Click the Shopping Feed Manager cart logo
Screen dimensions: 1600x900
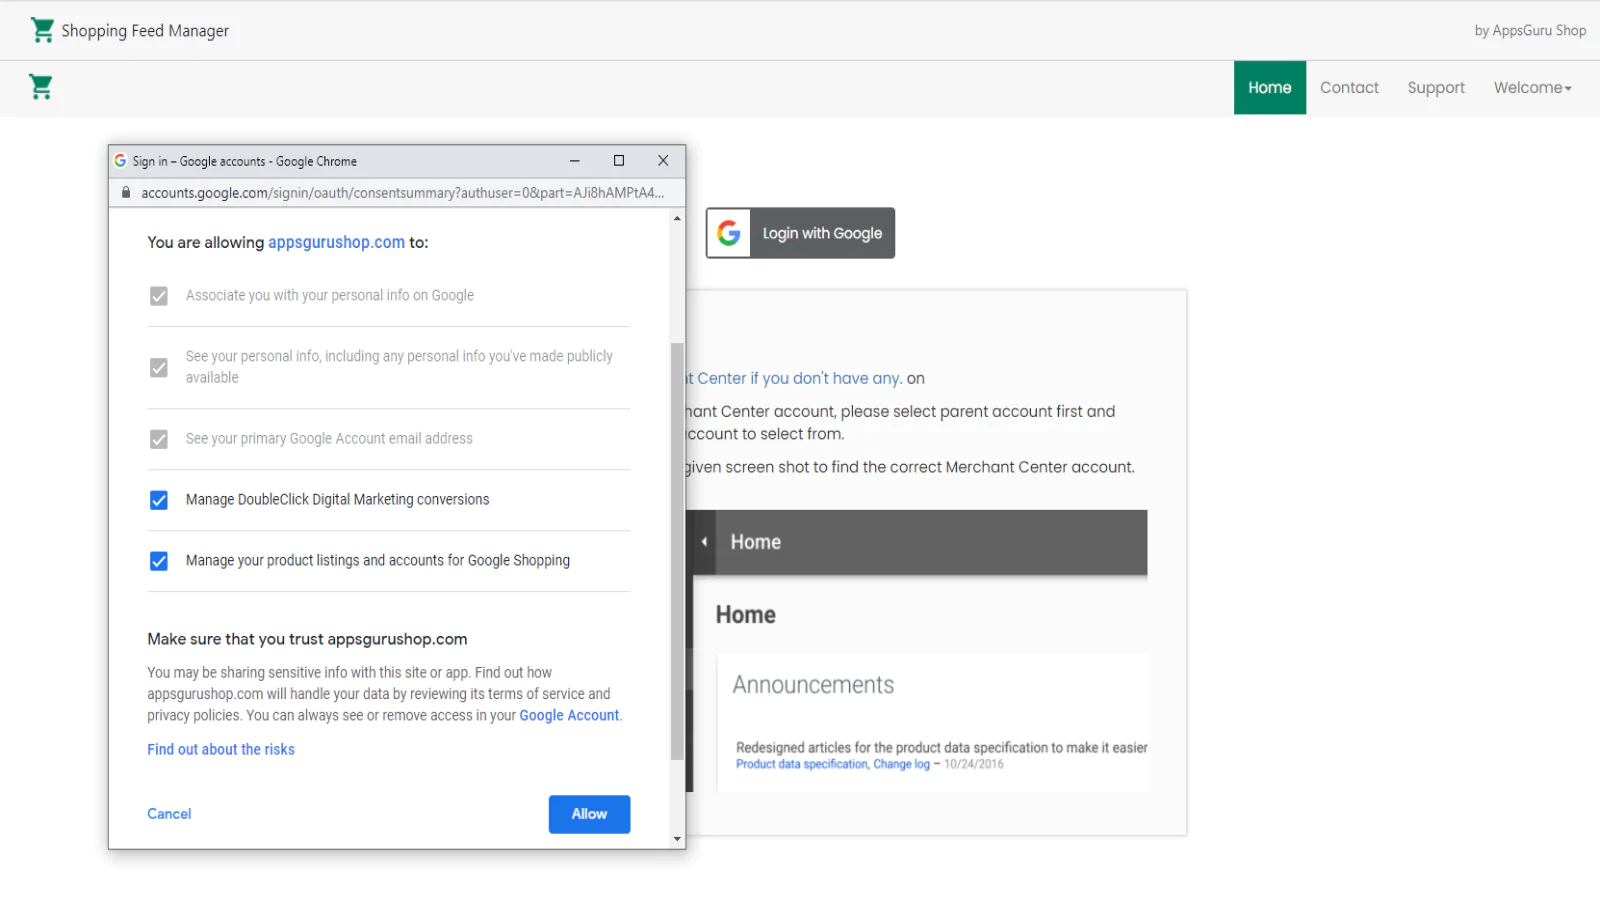tap(42, 31)
